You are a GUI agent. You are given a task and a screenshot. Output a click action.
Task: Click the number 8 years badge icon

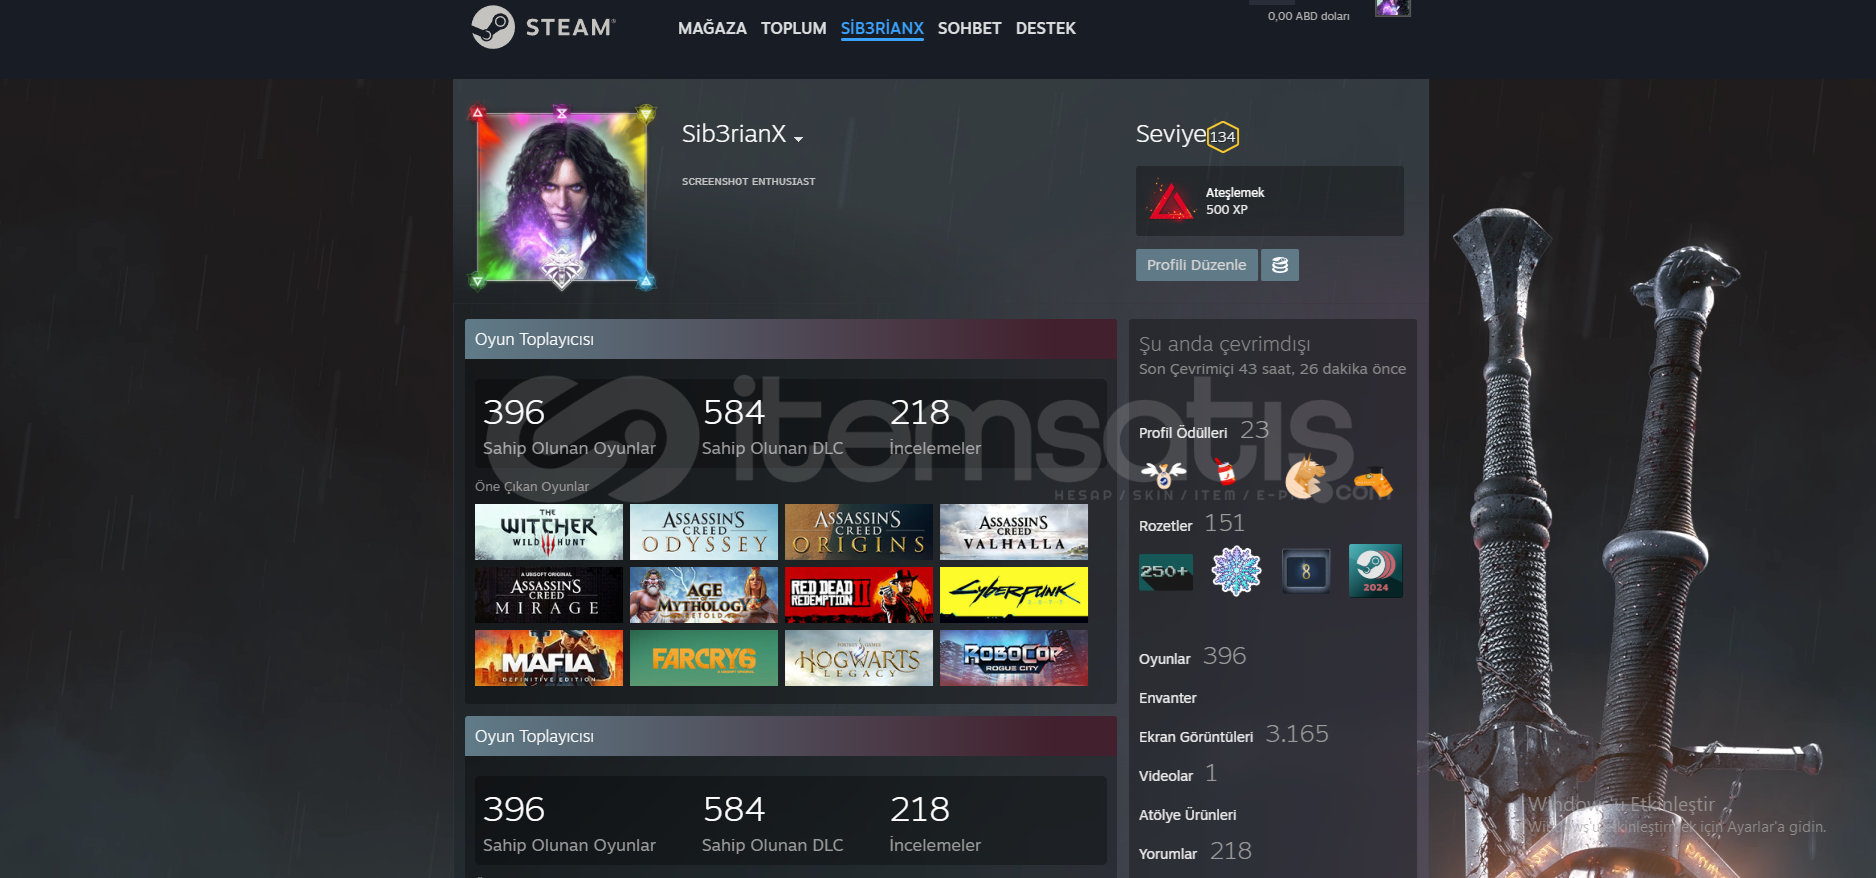pyautogui.click(x=1306, y=571)
